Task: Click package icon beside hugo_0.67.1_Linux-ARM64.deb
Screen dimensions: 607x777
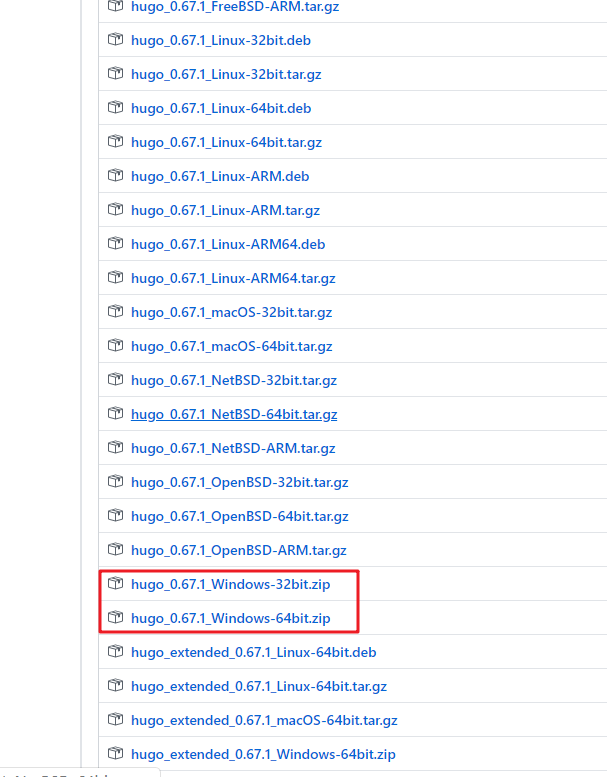Action: click(115, 244)
